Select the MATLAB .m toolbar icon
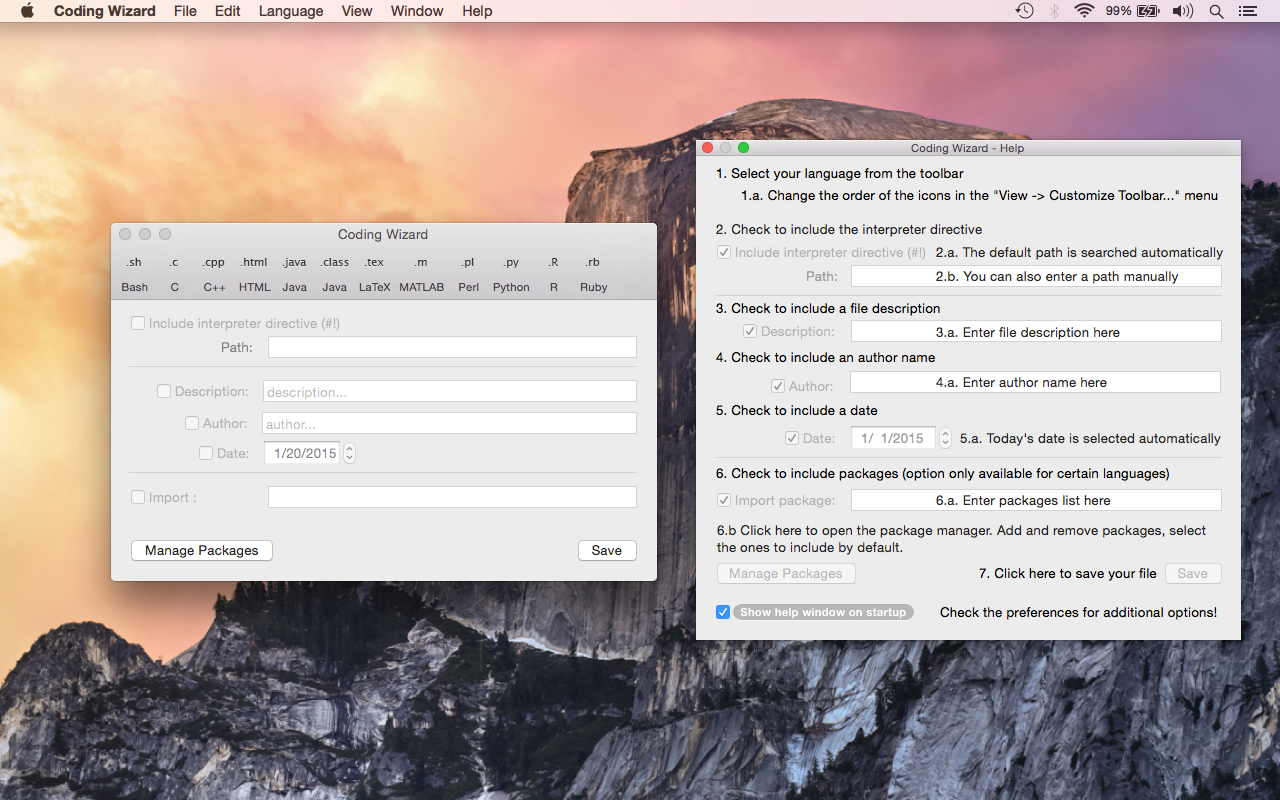 point(421,274)
